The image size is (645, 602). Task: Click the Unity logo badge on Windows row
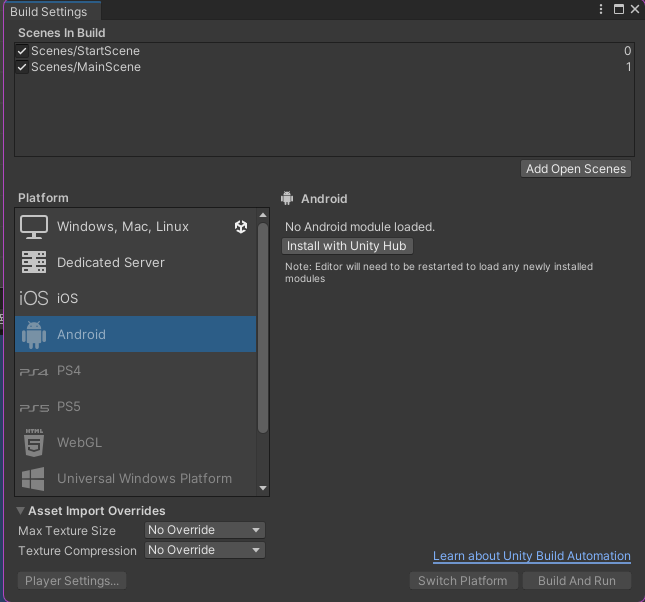point(241,226)
